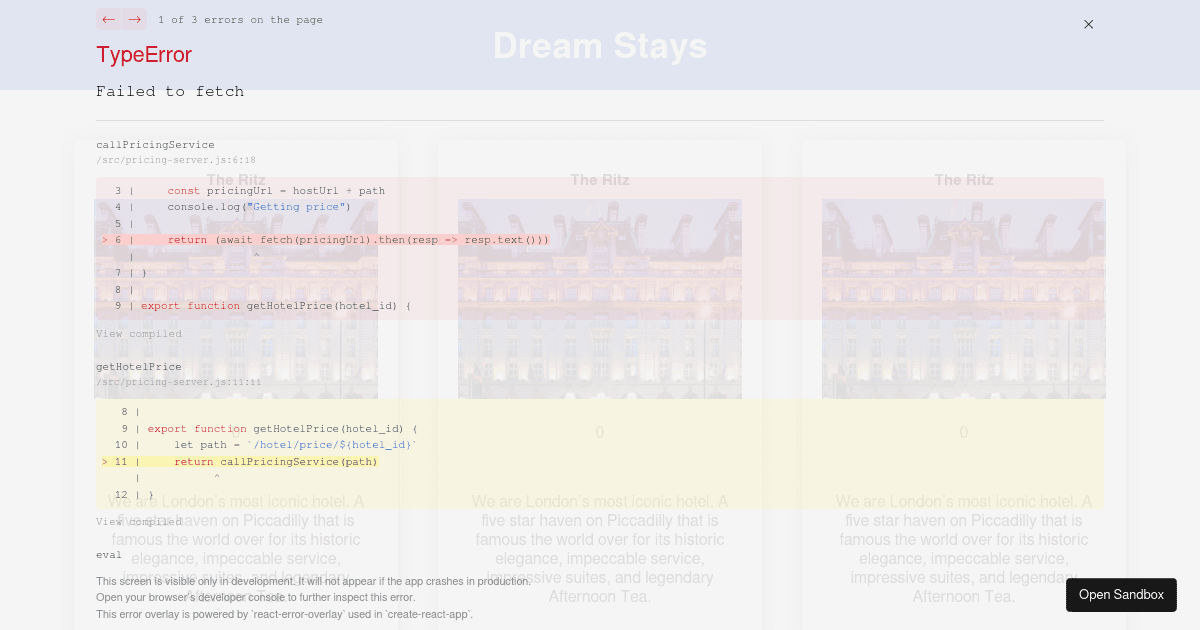
Task: Click the Failed to fetch error message
Action: click(x=170, y=91)
